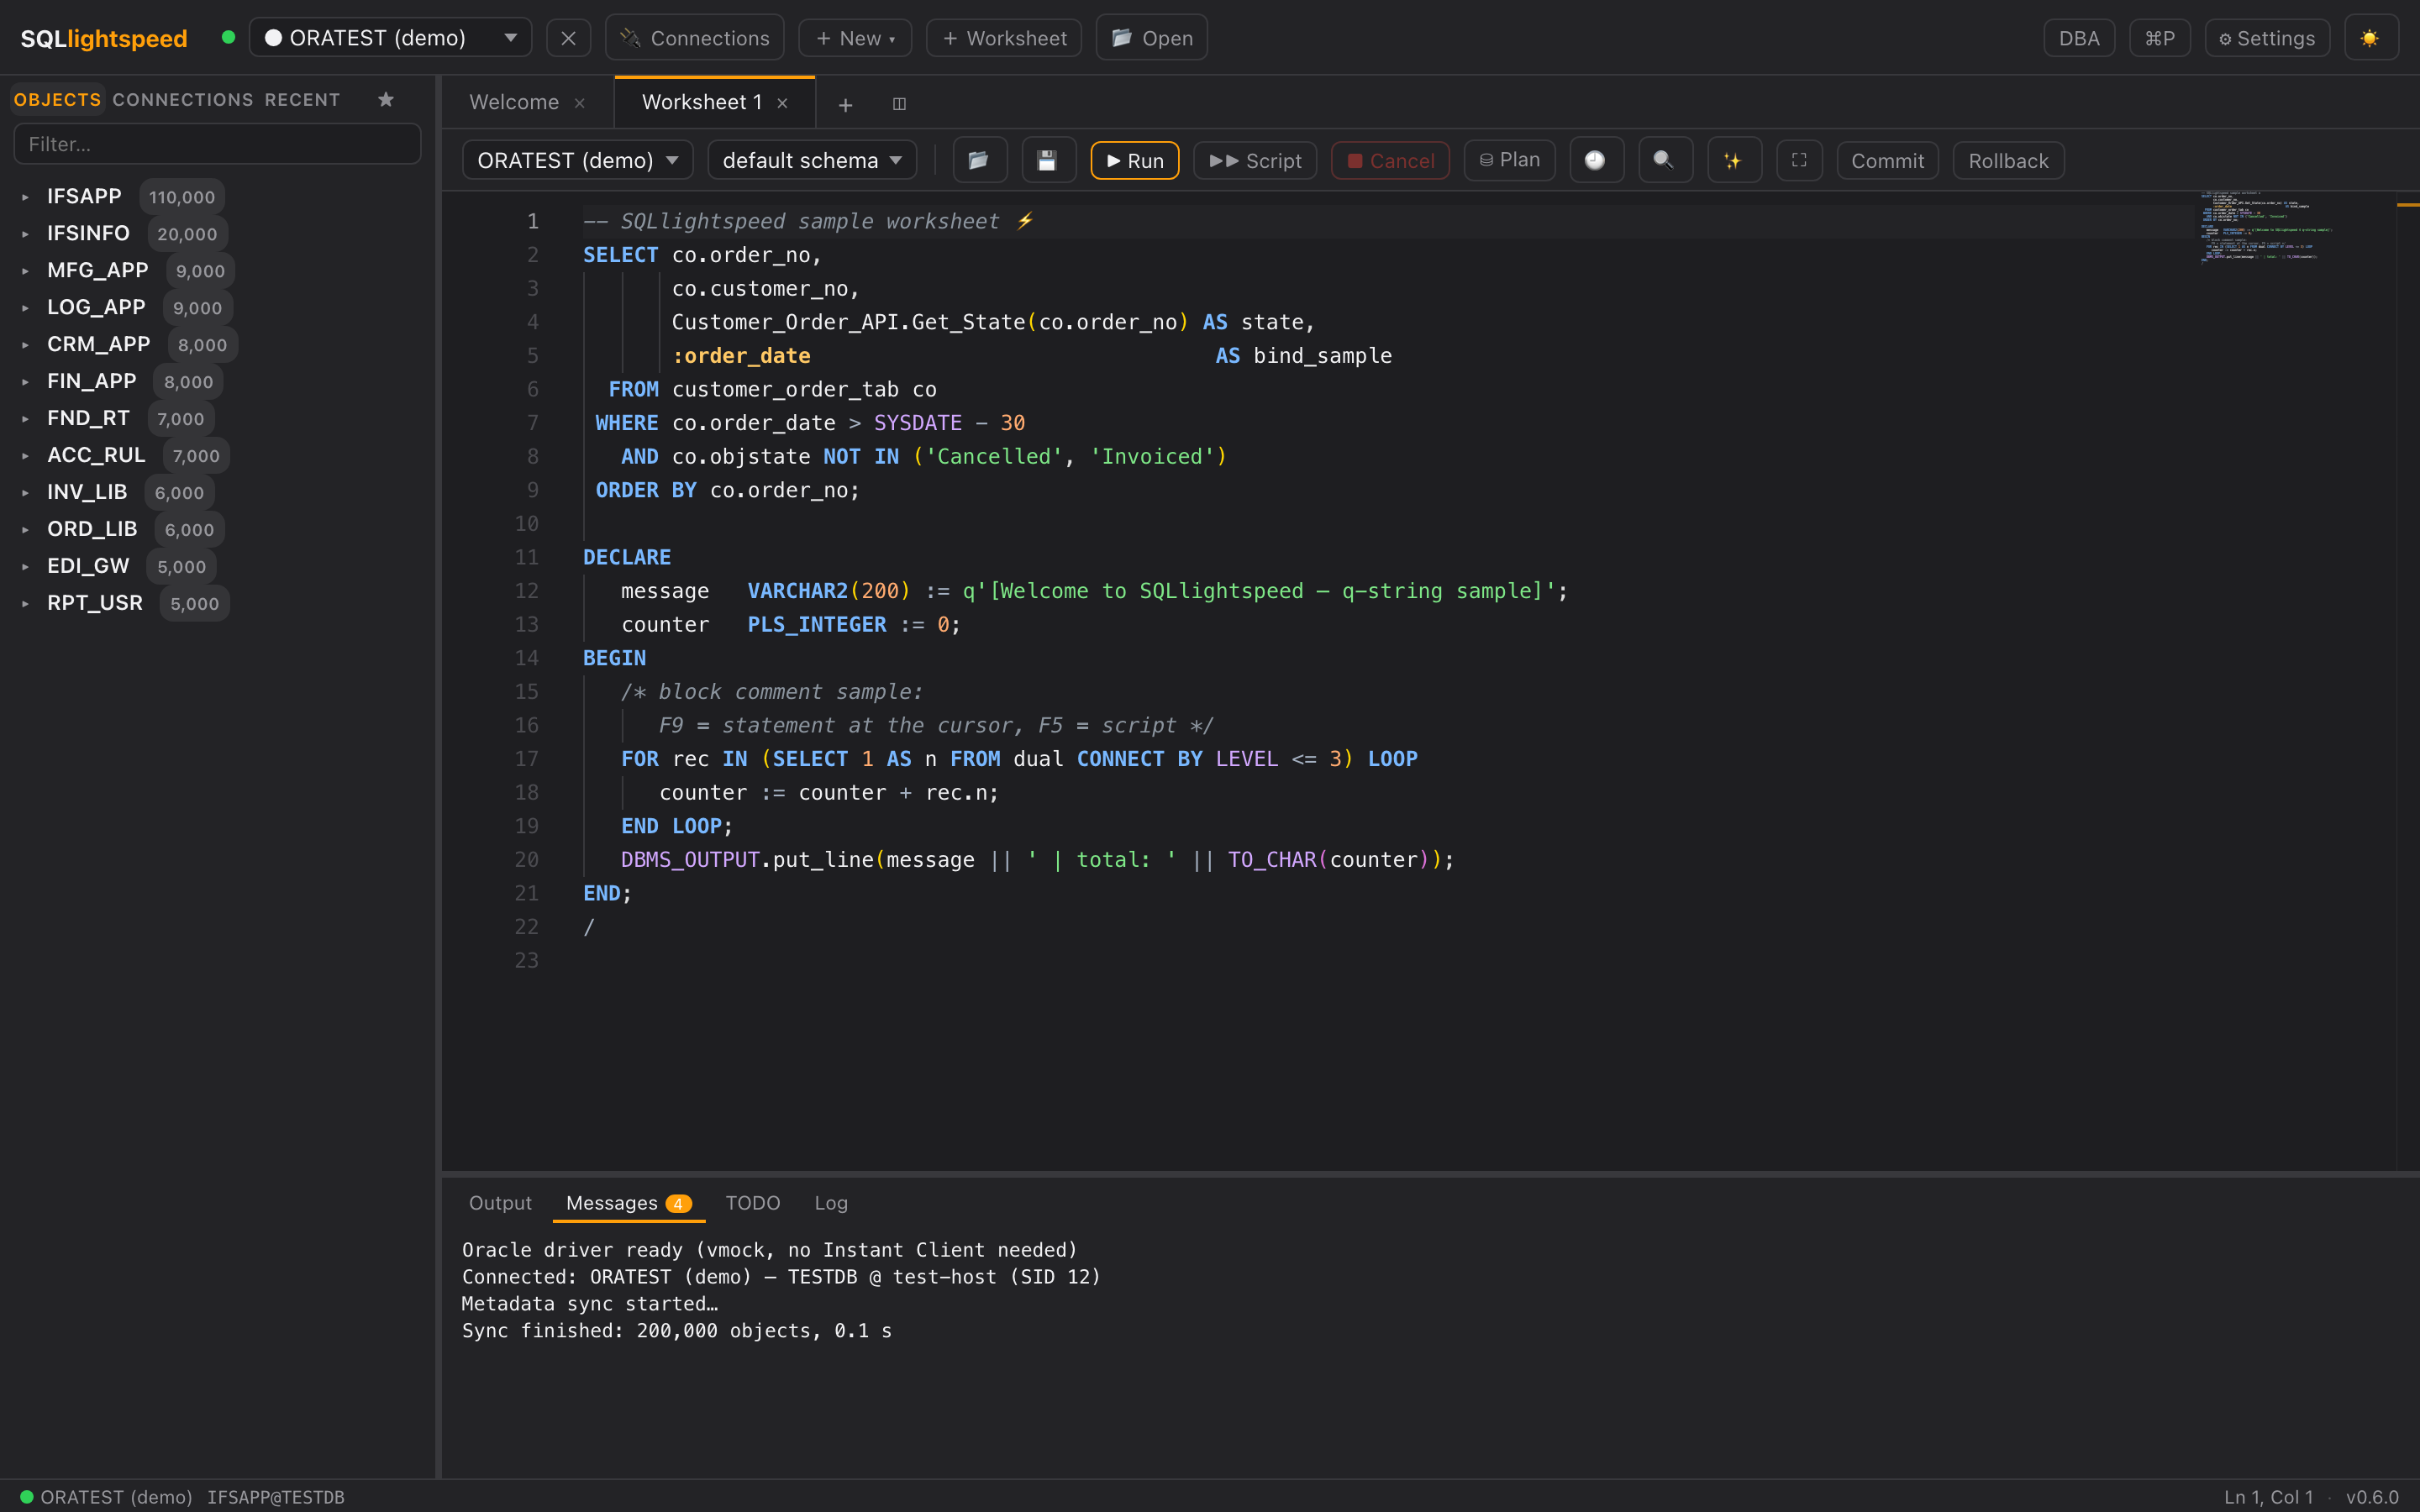Click the 'Metadata sync started…' message
This screenshot has width=2420, height=1512.
589,1303
